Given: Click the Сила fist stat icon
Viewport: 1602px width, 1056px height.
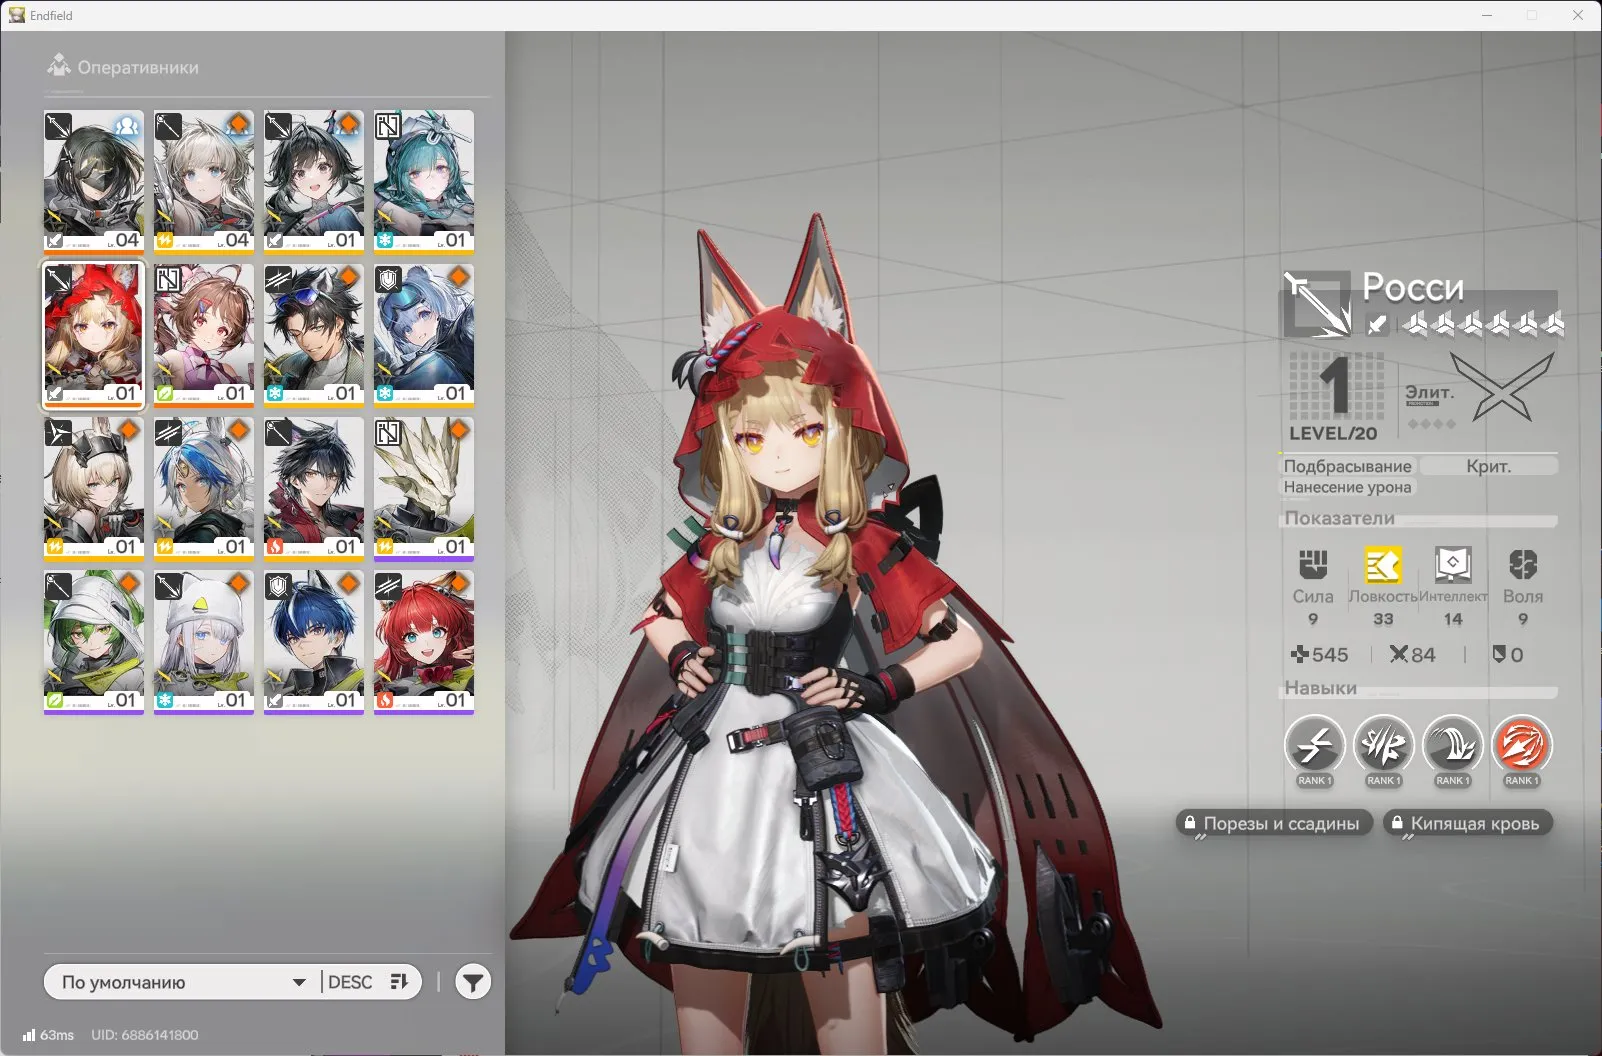Looking at the screenshot, I should [x=1313, y=565].
